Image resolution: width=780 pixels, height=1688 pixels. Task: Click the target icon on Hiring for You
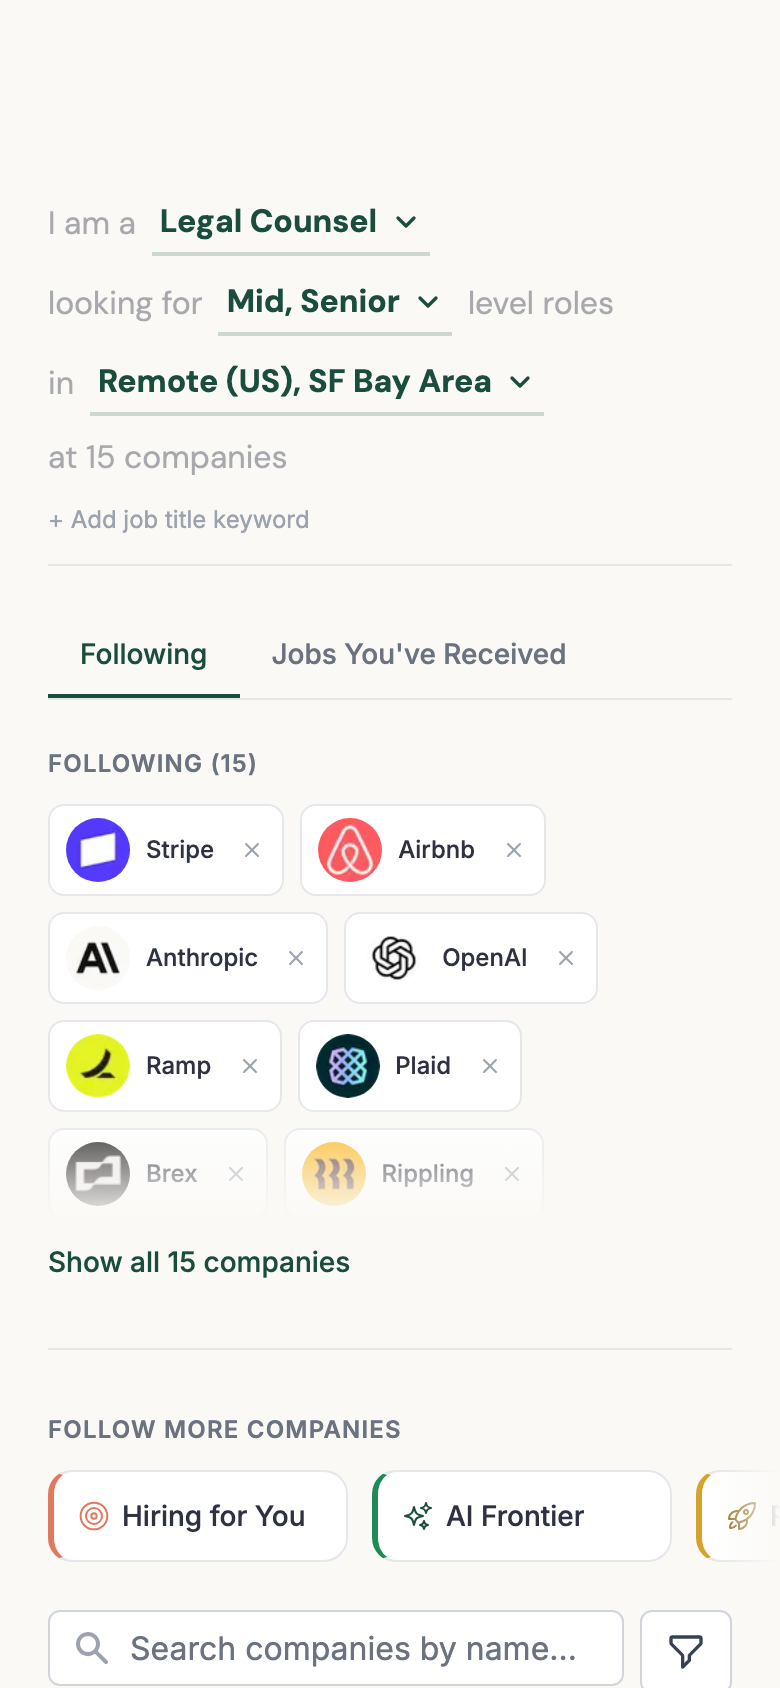95,1515
